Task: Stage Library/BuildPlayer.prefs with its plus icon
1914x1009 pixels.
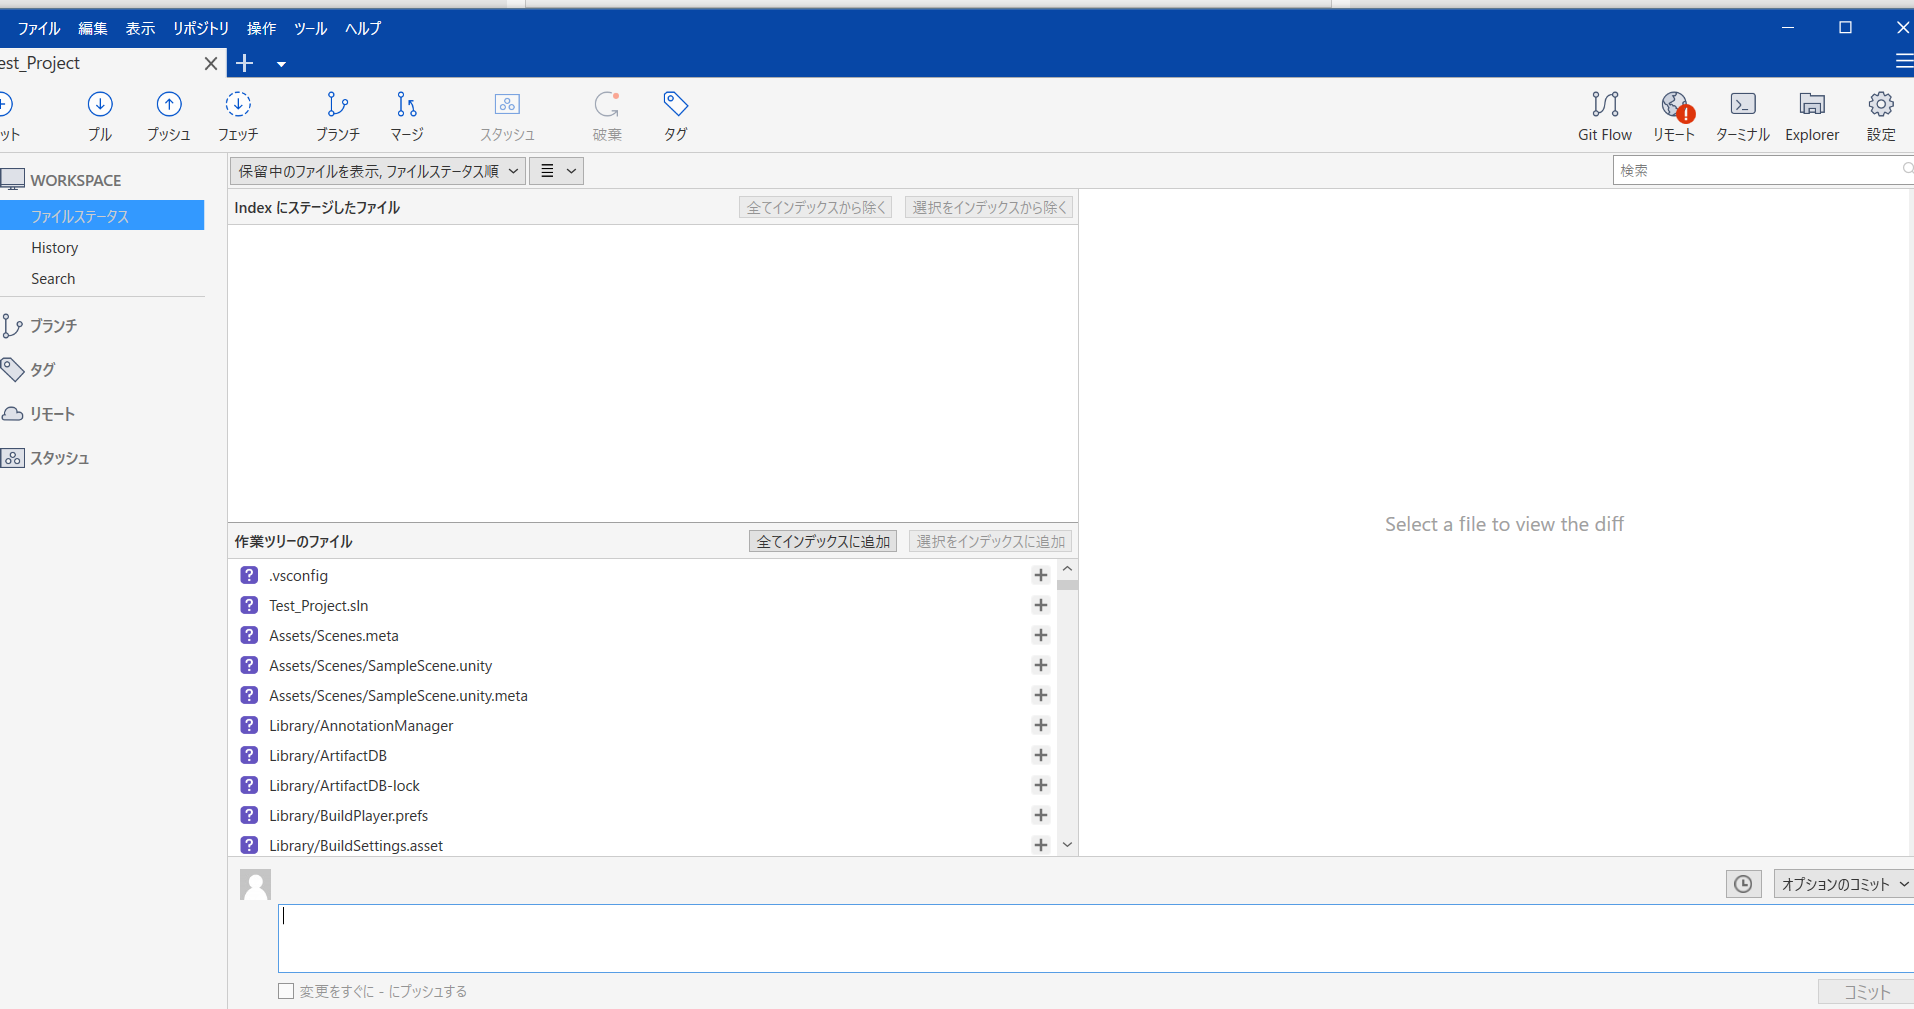Action: coord(1041,815)
